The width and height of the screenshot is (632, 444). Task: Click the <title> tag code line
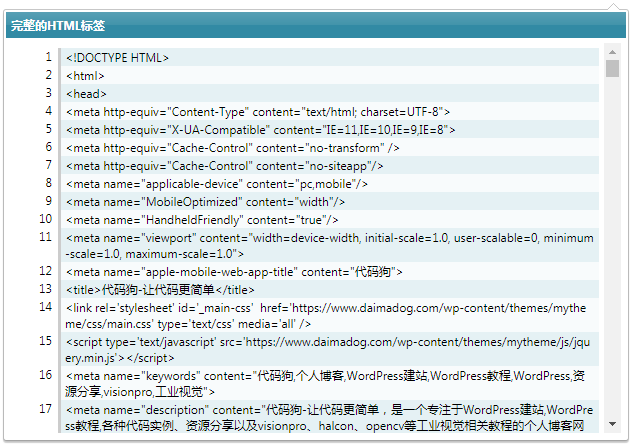tap(161, 290)
